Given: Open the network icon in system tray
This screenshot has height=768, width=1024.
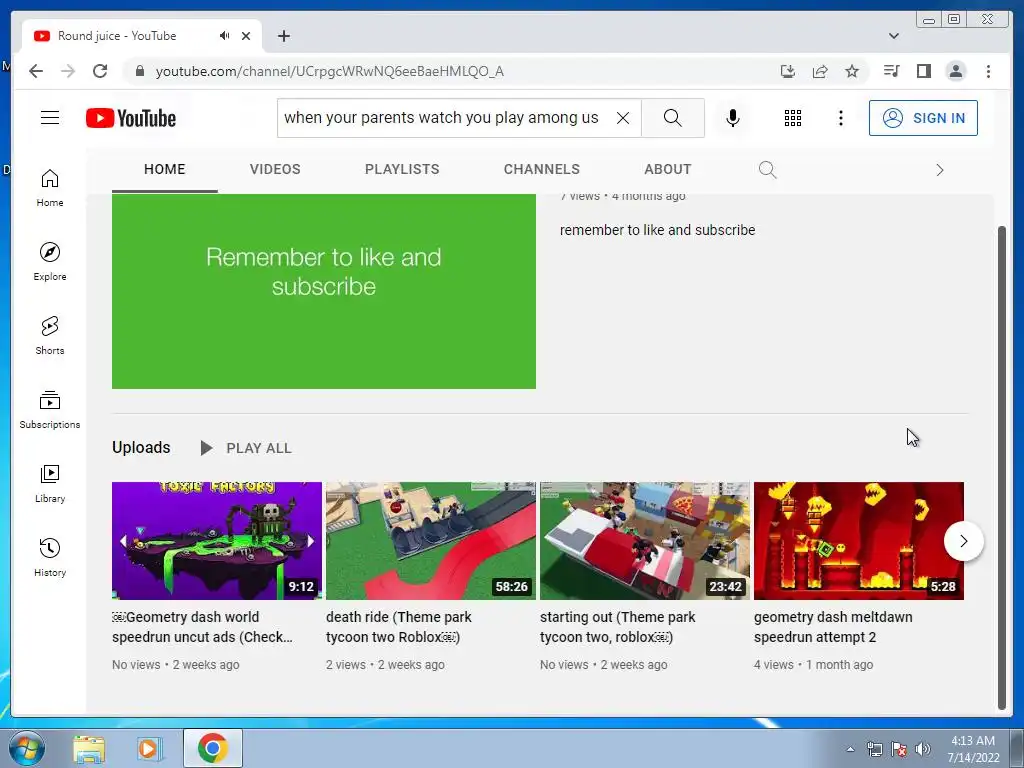Looking at the screenshot, I should point(874,749).
